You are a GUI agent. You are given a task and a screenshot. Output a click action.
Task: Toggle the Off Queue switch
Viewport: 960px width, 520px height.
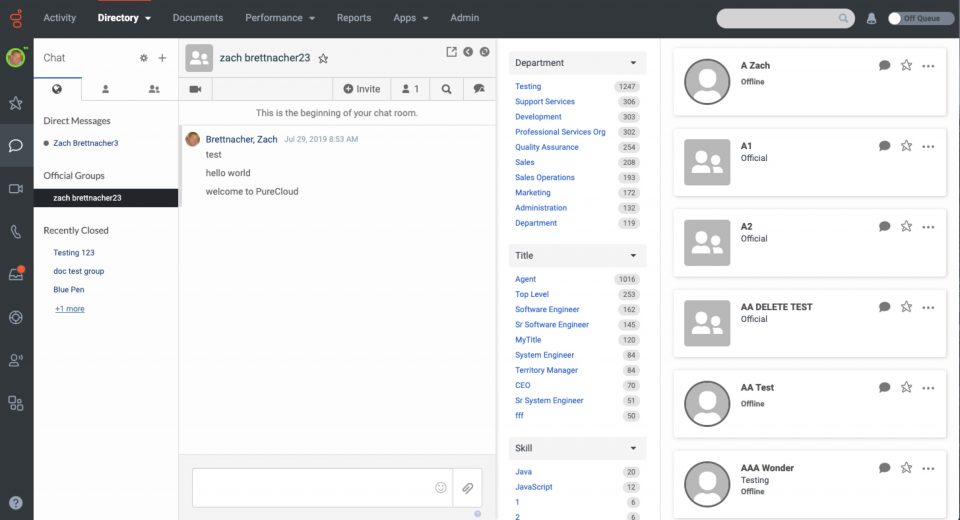coord(920,18)
